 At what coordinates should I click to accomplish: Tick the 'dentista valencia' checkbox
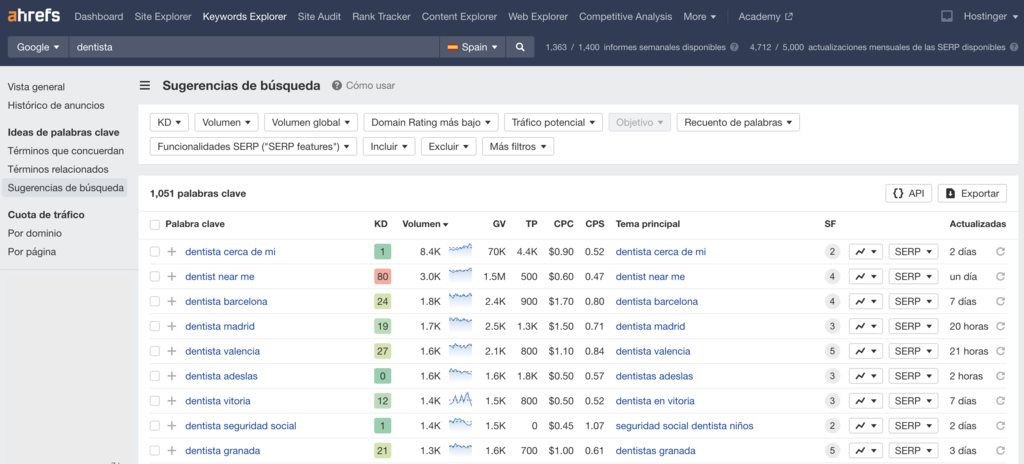pyautogui.click(x=155, y=351)
